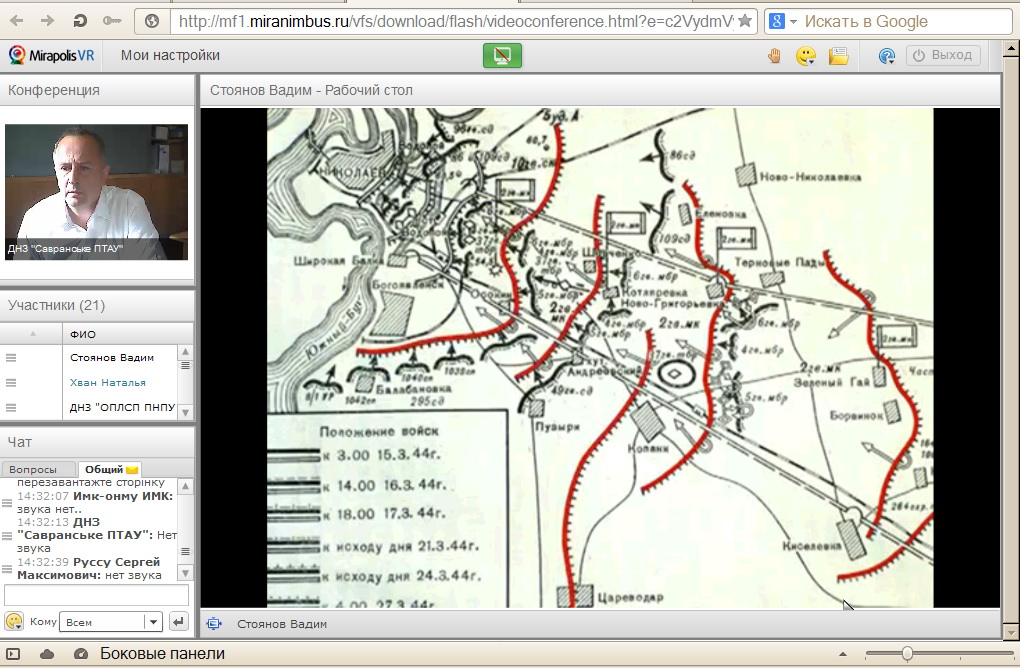Click the browser reload icon
The width and height of the screenshot is (1021, 668).
[80, 21]
